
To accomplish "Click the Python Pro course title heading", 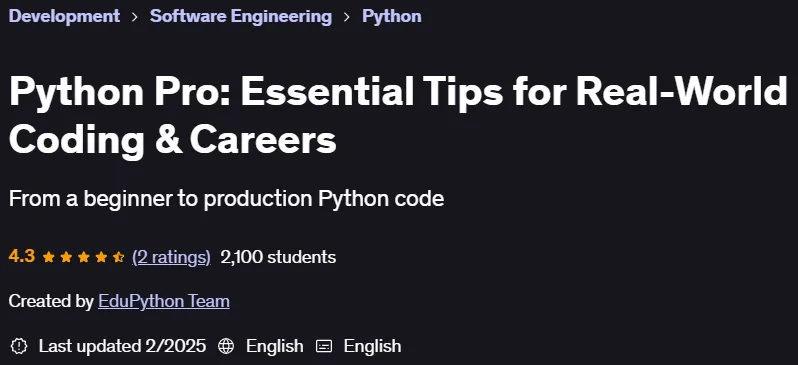I will pyautogui.click(x=398, y=117).
